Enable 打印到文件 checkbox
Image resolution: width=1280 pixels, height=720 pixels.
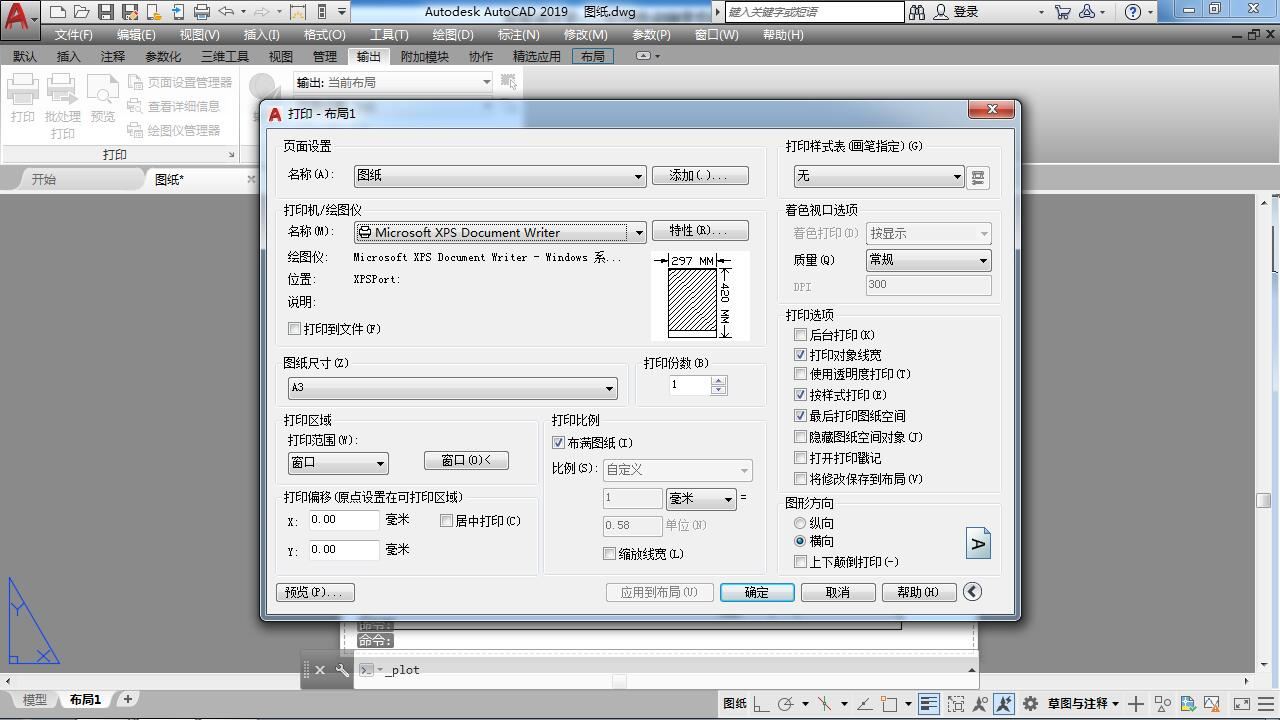[295, 328]
